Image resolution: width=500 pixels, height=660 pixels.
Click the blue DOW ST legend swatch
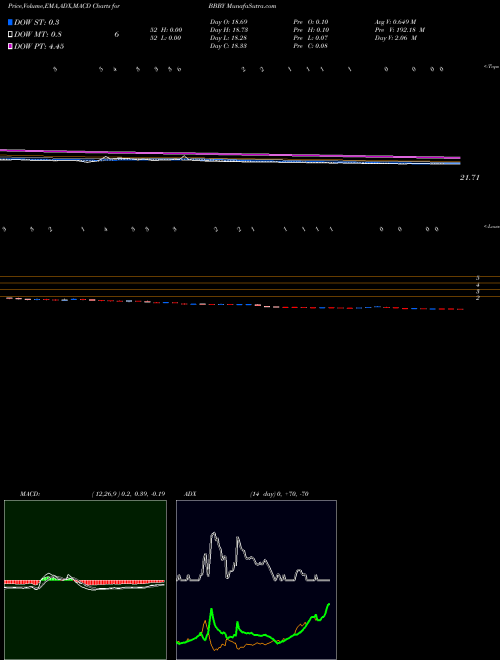coord(10,22)
